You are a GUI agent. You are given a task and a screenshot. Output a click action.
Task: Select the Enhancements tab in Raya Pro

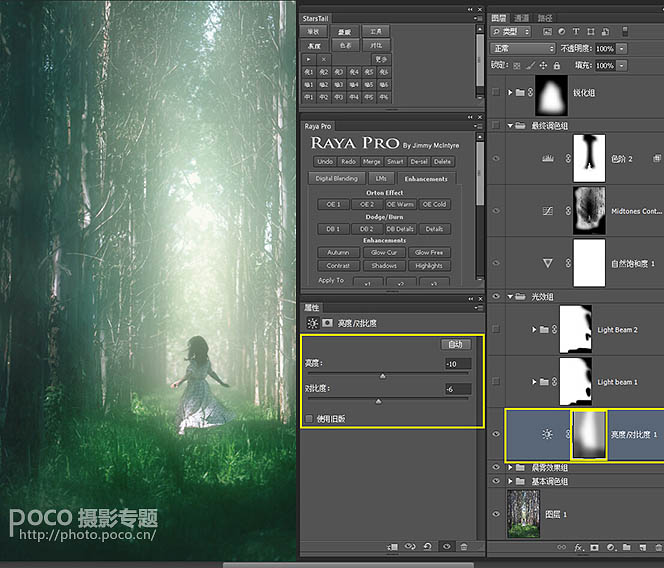click(426, 179)
